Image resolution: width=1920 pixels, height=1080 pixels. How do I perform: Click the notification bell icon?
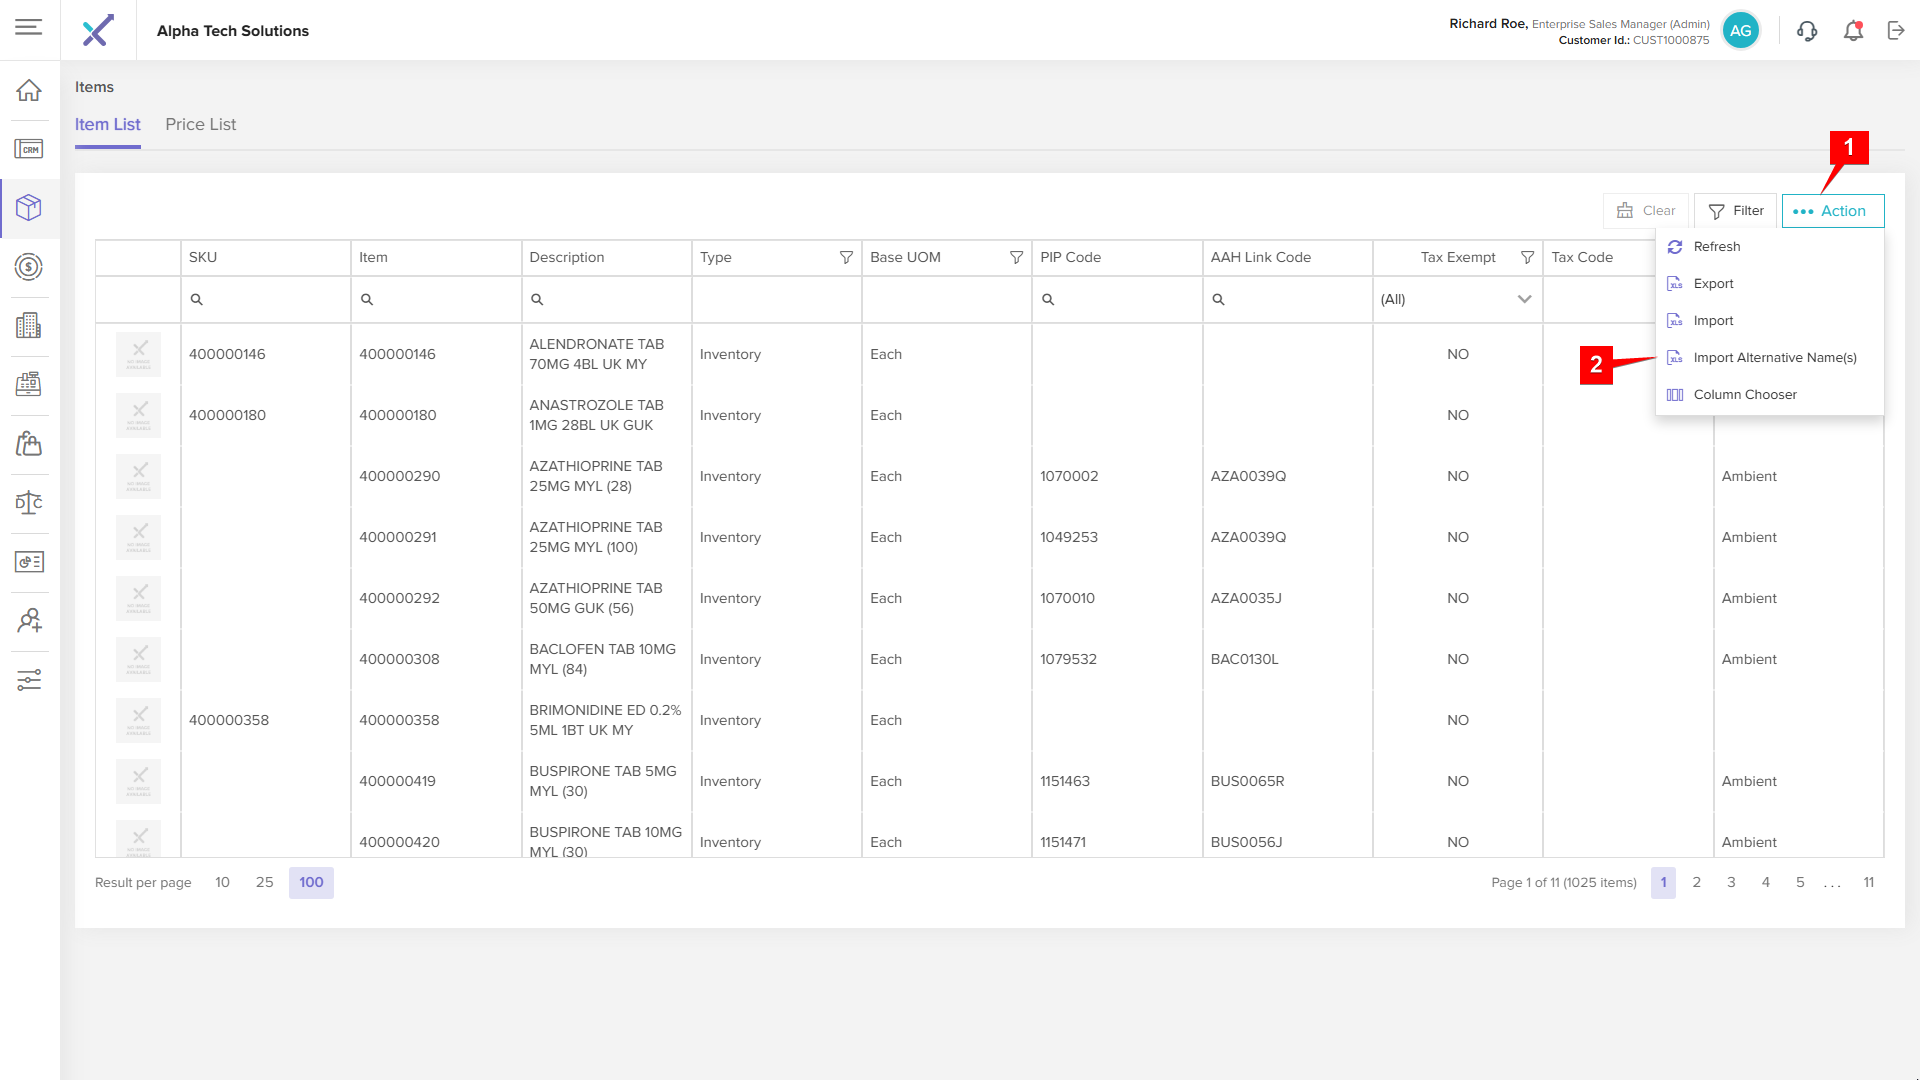(1853, 31)
